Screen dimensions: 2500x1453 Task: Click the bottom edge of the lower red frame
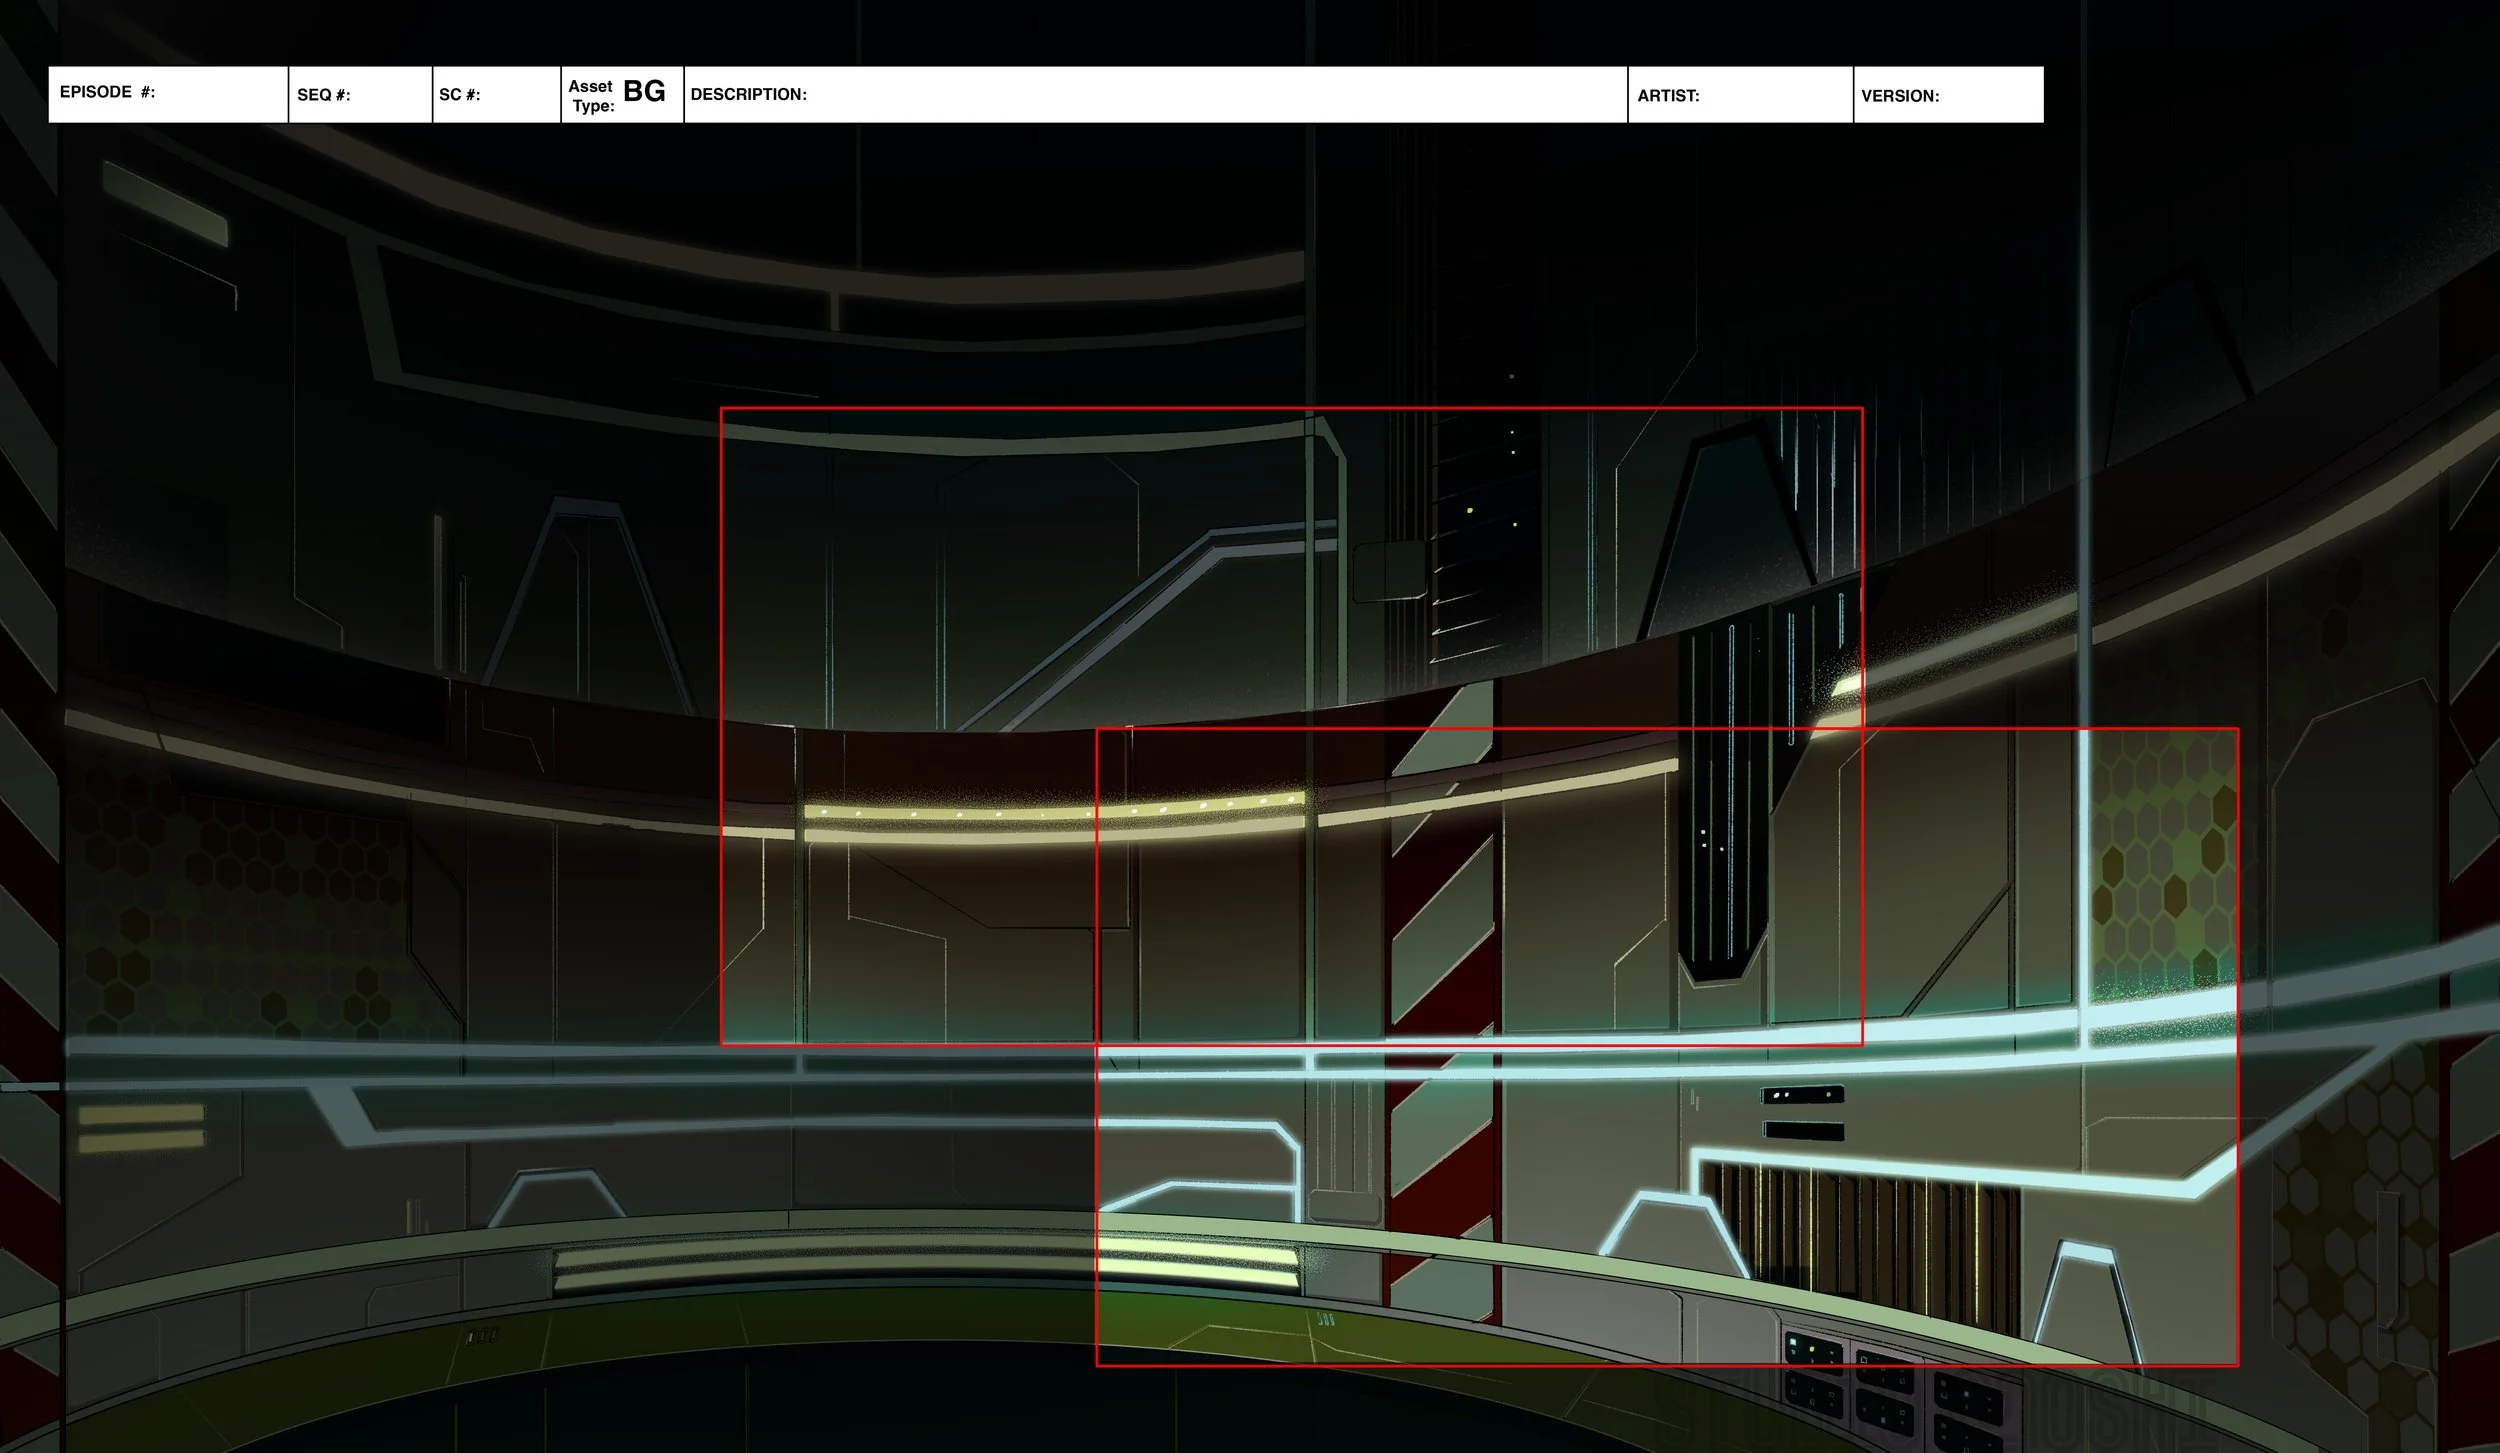coord(1666,1365)
